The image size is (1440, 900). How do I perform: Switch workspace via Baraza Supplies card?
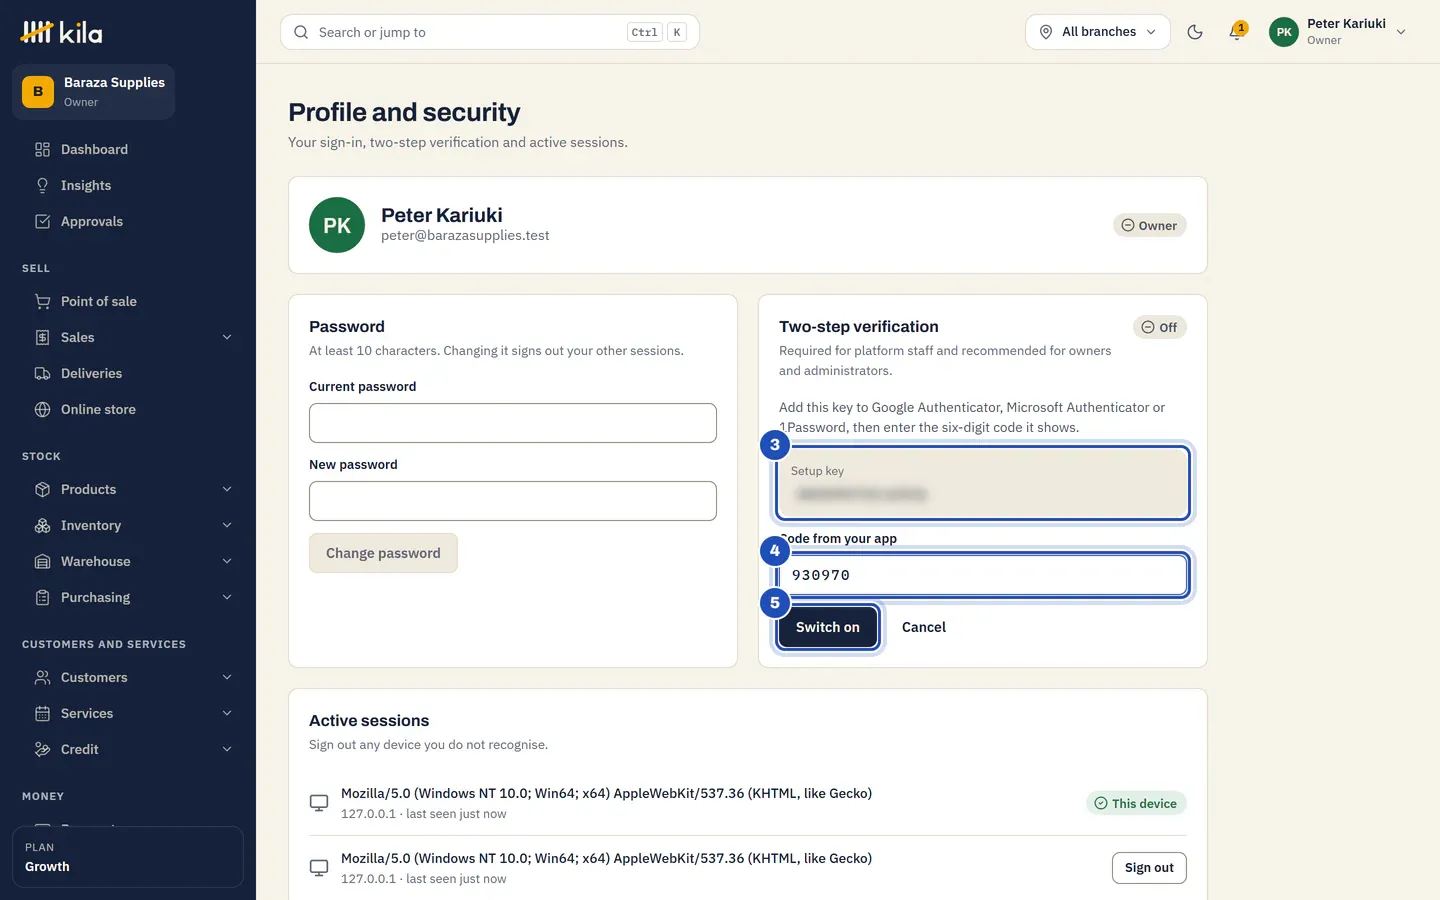(94, 92)
